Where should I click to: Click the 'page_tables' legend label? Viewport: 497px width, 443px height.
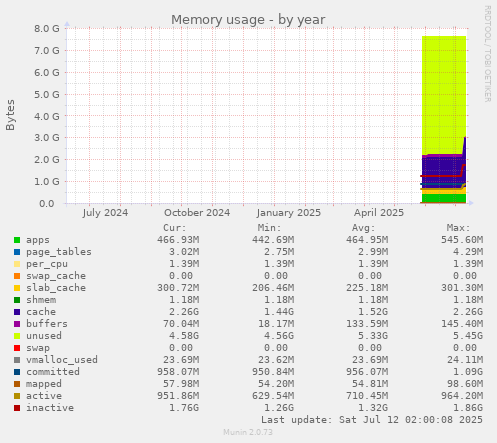click(x=59, y=252)
